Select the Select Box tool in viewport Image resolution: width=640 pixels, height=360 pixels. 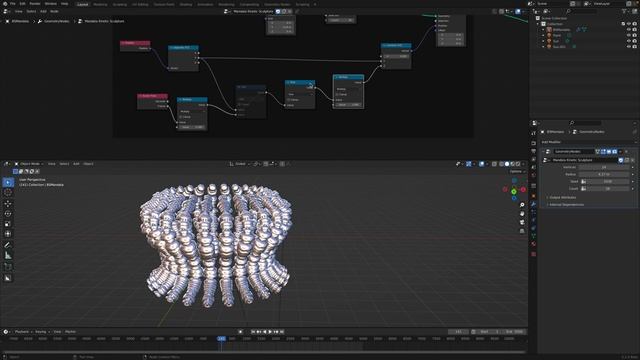tap(8, 182)
